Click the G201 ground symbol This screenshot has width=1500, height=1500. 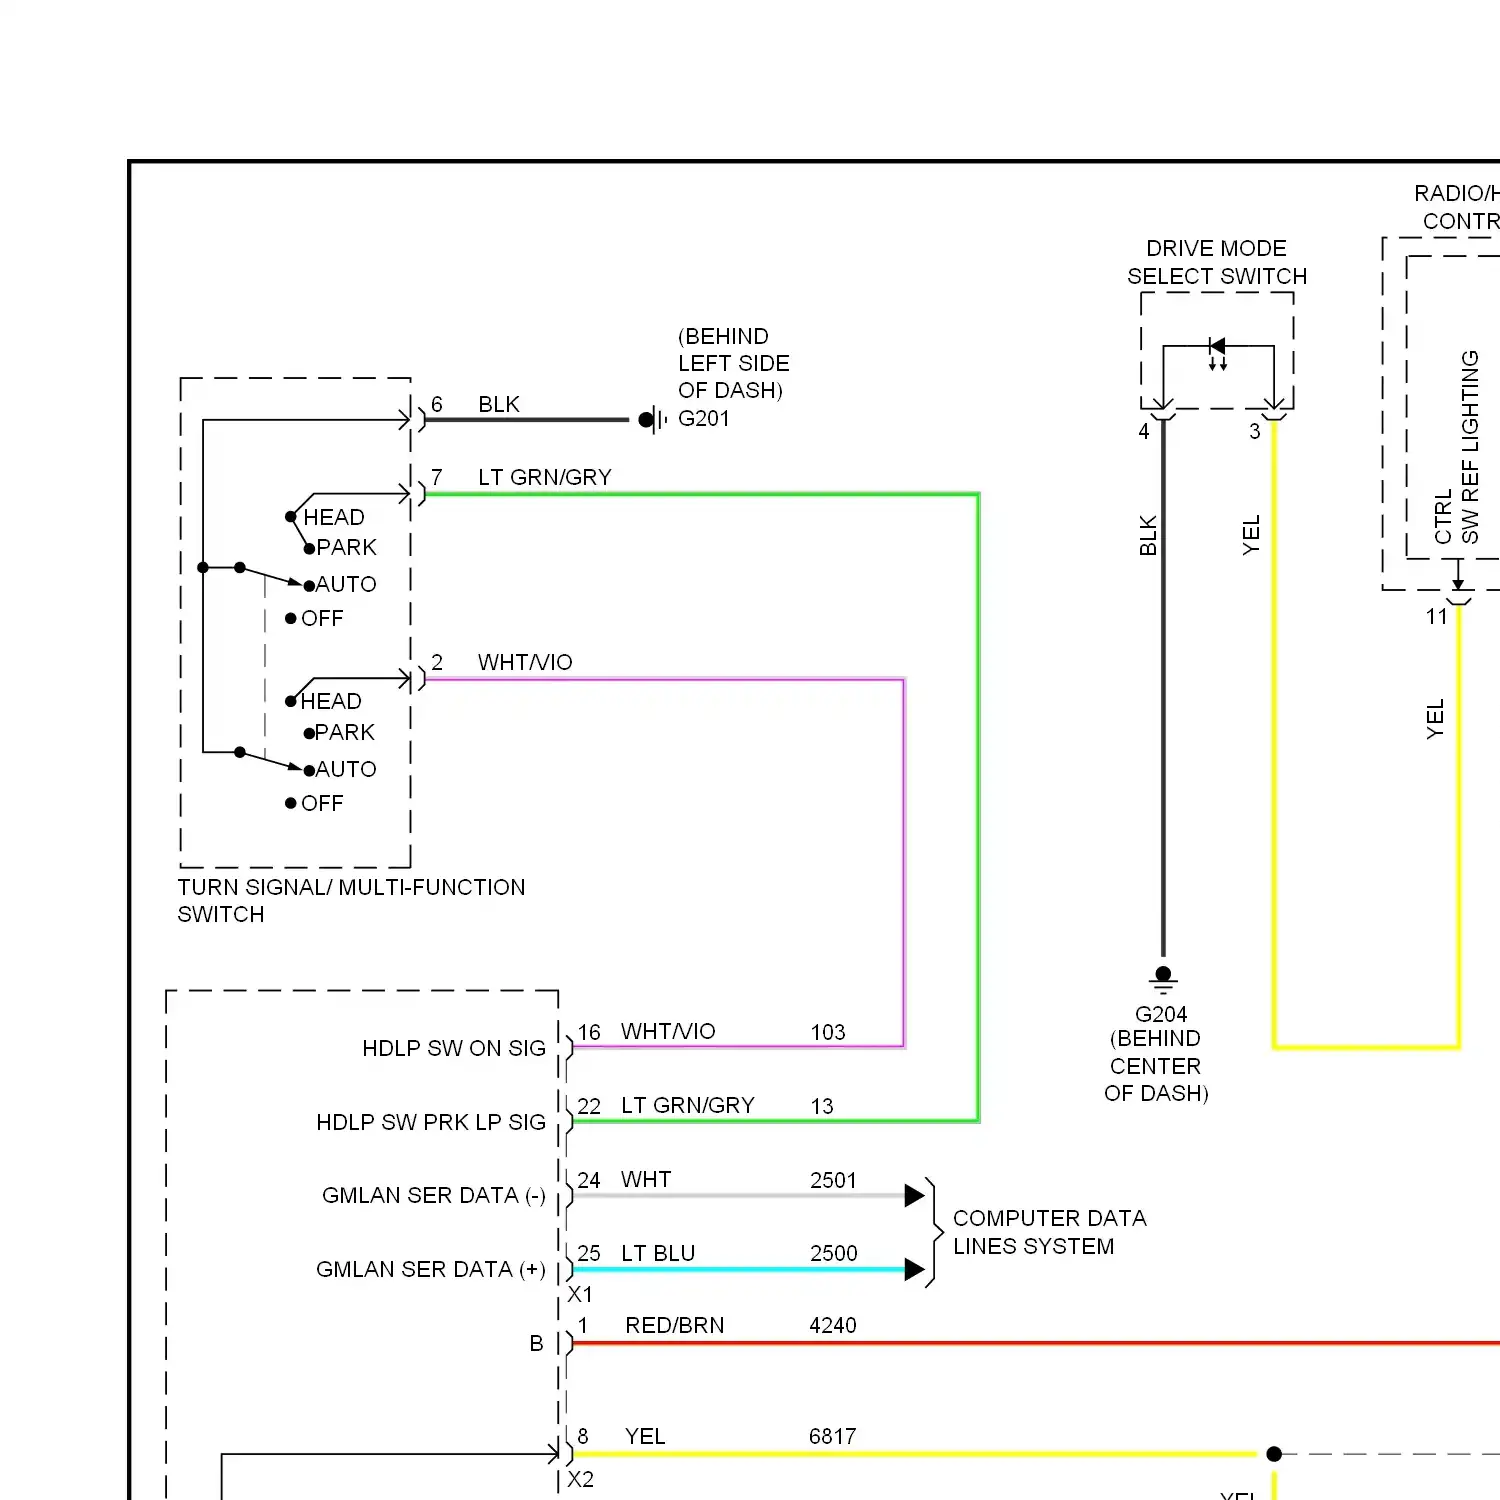tap(653, 420)
